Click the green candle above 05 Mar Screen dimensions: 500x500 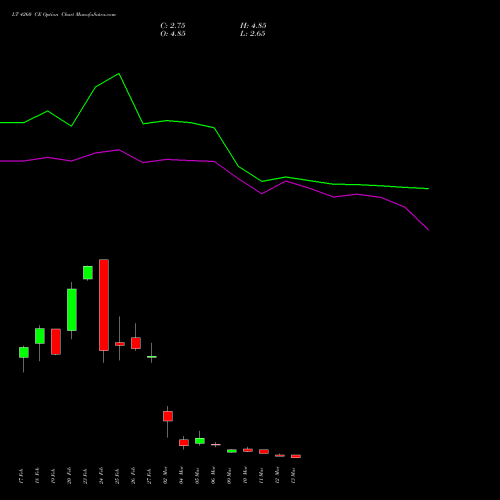pyautogui.click(x=200, y=441)
